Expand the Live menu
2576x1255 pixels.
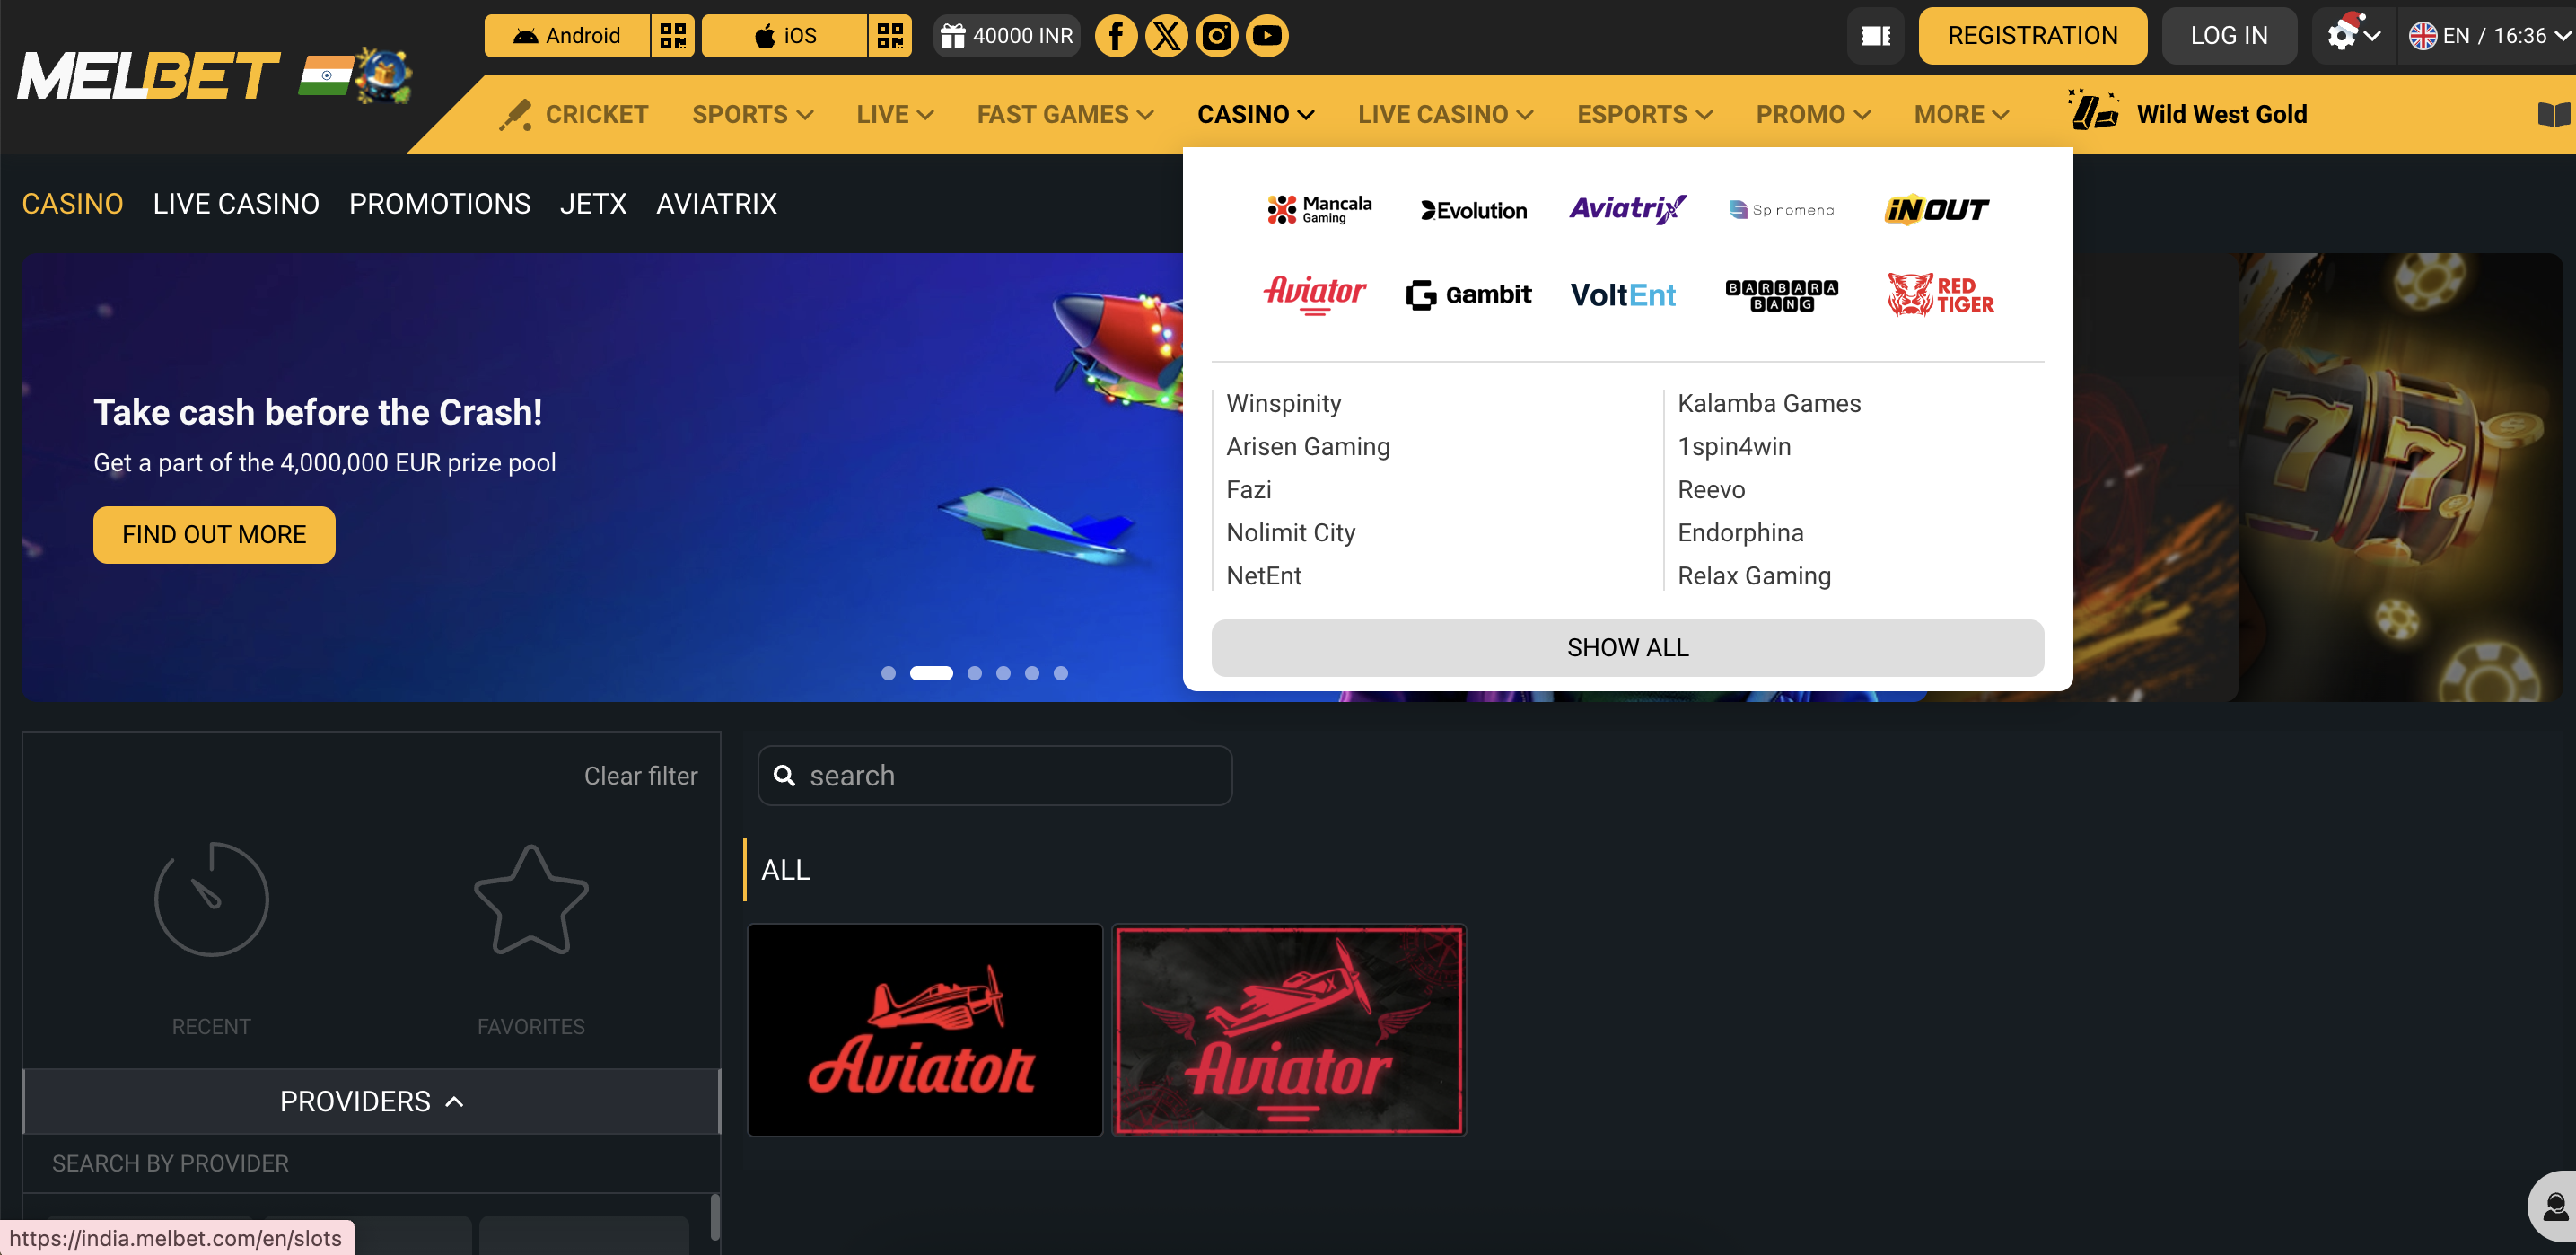point(894,114)
